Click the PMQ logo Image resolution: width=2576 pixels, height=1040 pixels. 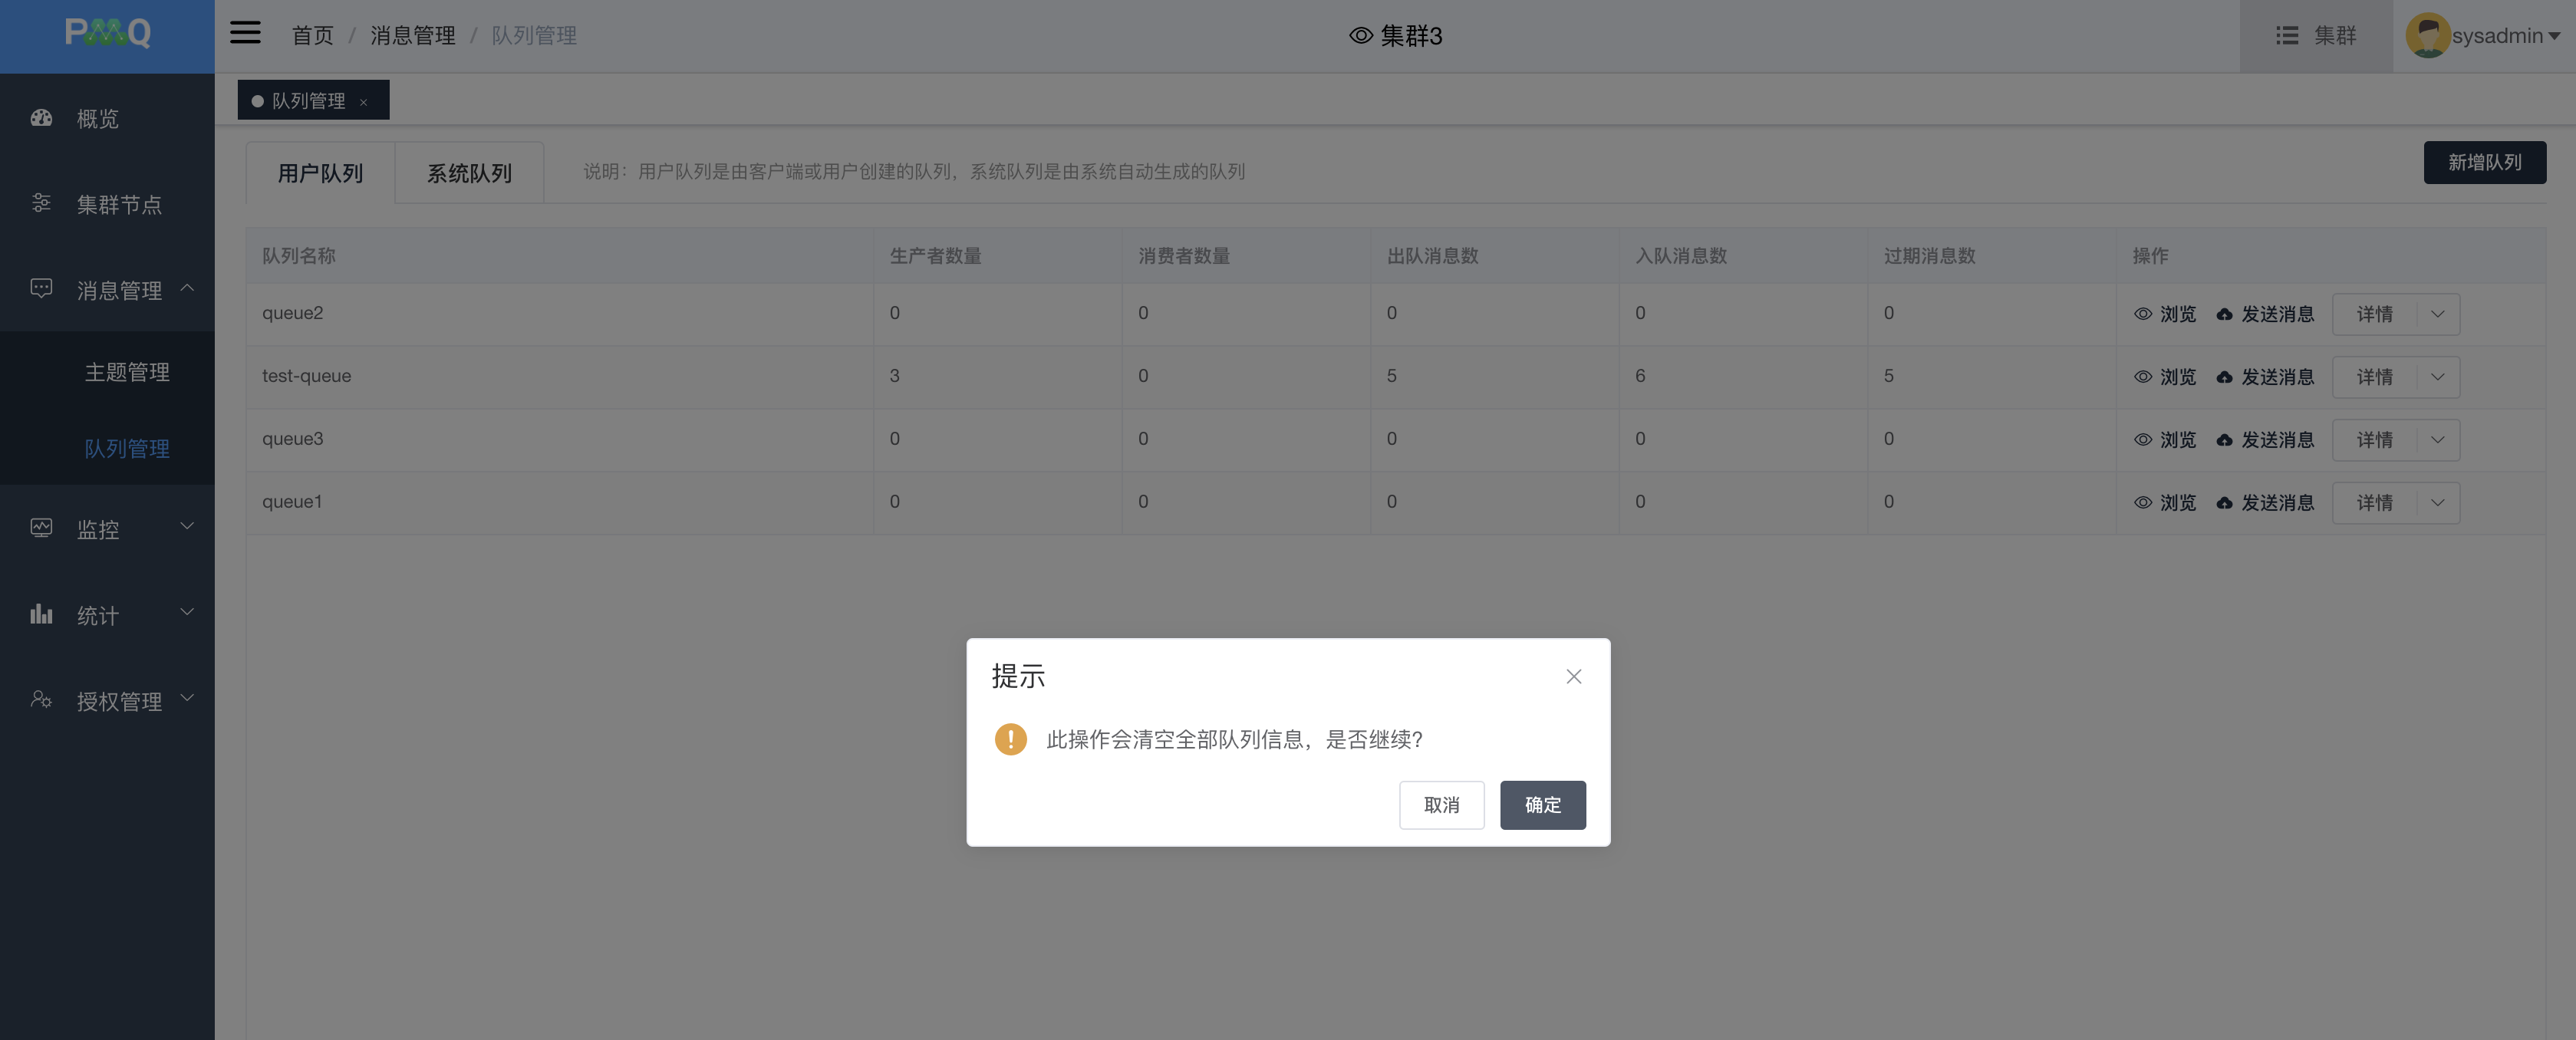point(107,34)
